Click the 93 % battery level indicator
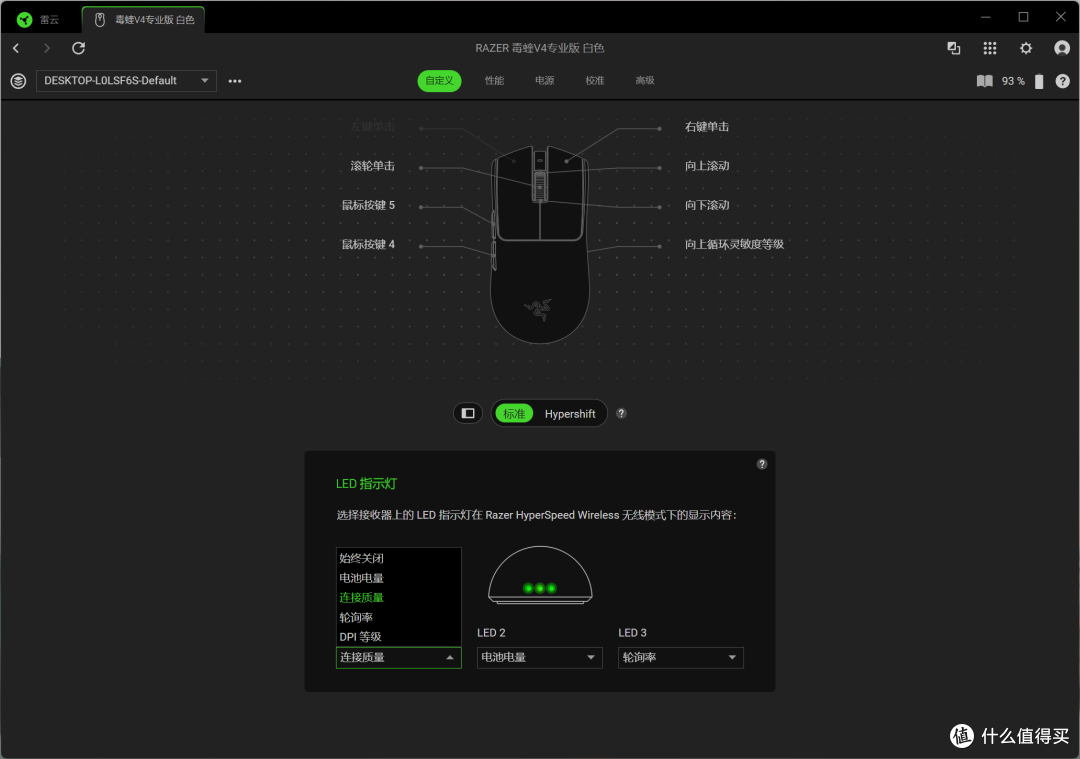The width and height of the screenshot is (1080, 759). pyautogui.click(x=1012, y=81)
